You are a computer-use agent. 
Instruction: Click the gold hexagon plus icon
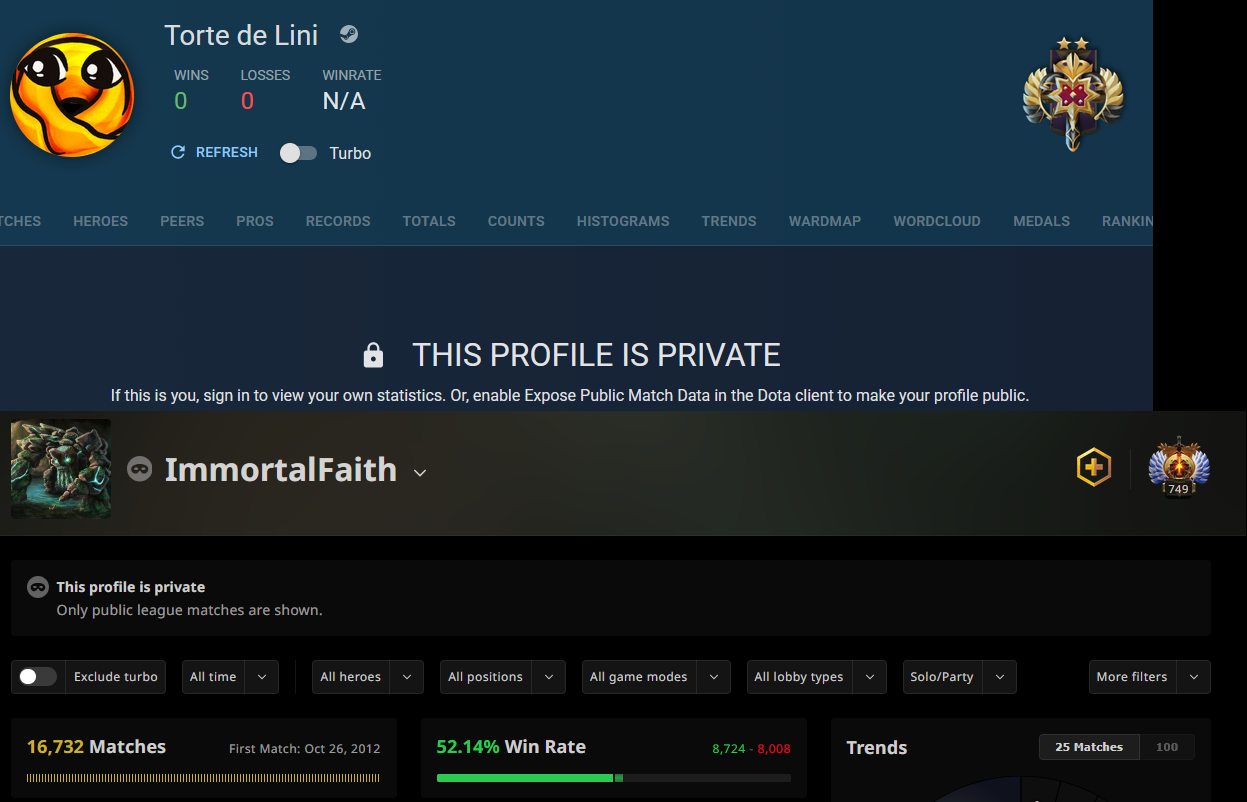[1094, 467]
